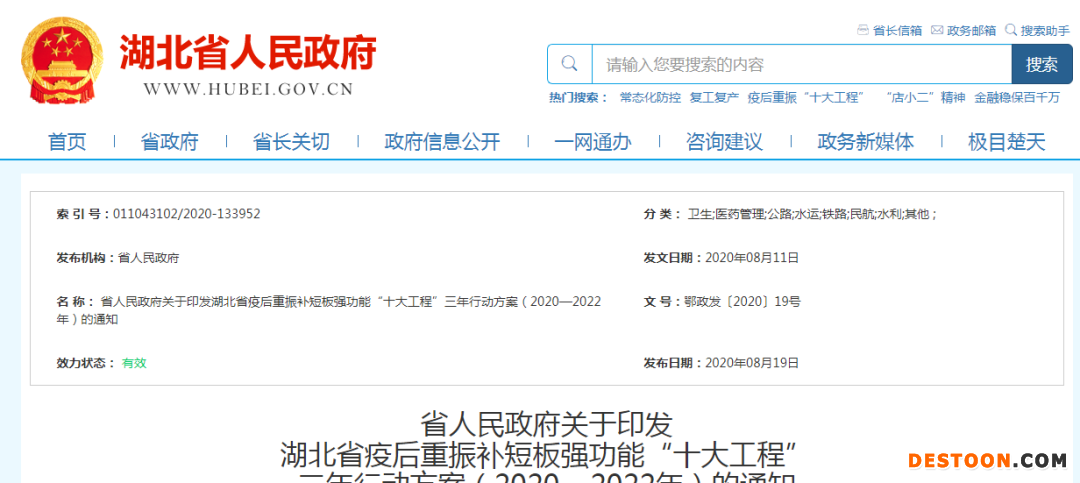
Task: Click the 湖北省人民政府 site title
Action: [248, 52]
